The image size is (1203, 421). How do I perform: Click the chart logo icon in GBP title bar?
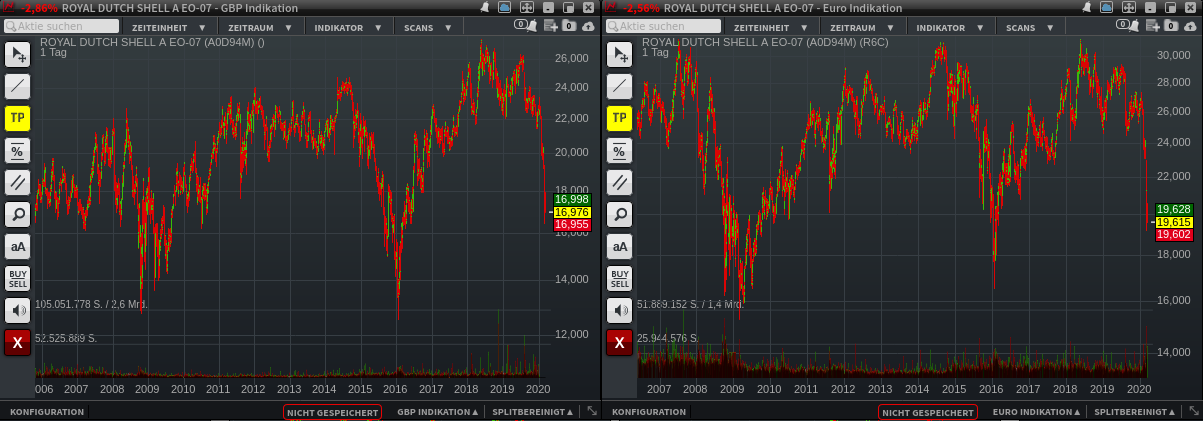tap(10, 7)
